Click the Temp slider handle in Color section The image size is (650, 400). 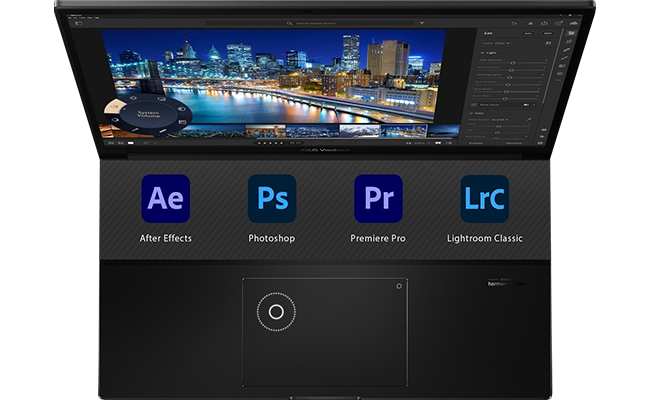(x=499, y=126)
